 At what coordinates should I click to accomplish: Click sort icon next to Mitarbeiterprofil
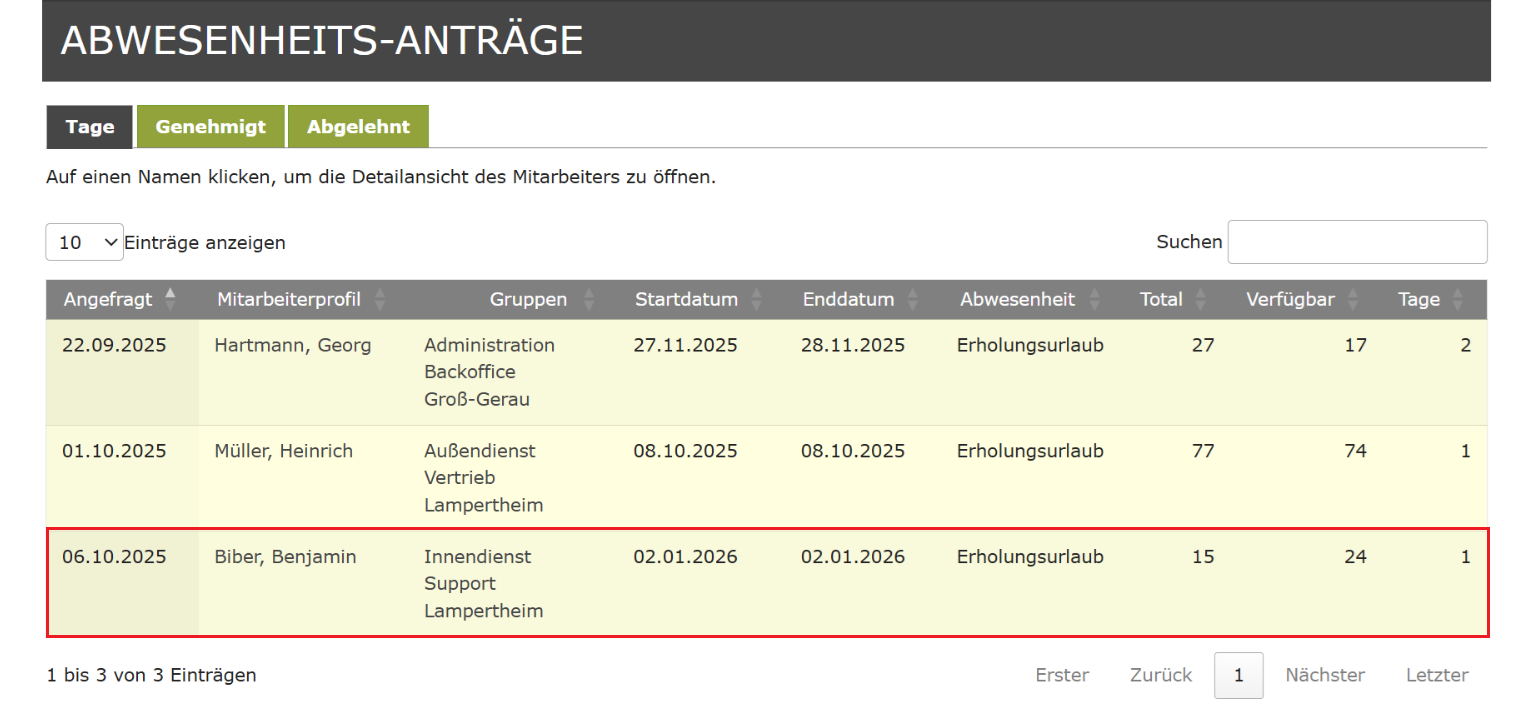379,299
